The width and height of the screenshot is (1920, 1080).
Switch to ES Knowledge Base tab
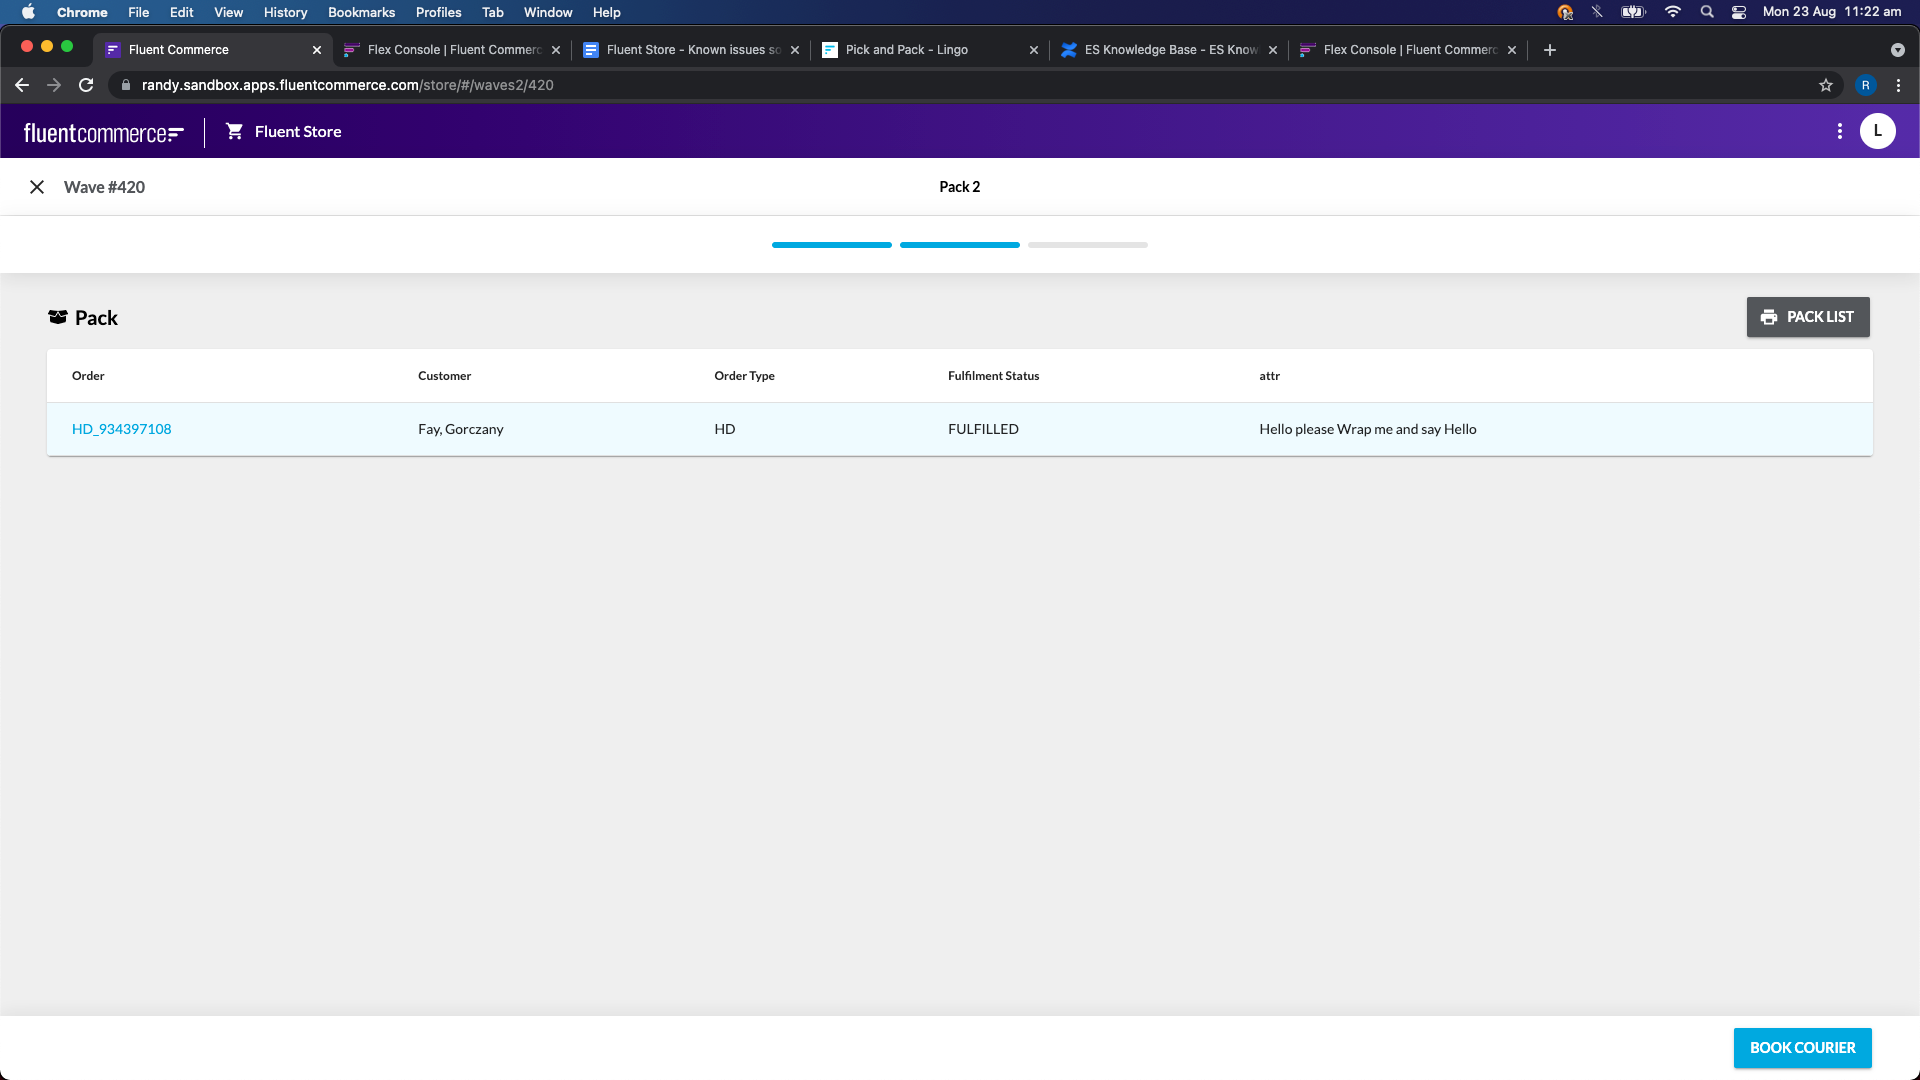[1170, 50]
